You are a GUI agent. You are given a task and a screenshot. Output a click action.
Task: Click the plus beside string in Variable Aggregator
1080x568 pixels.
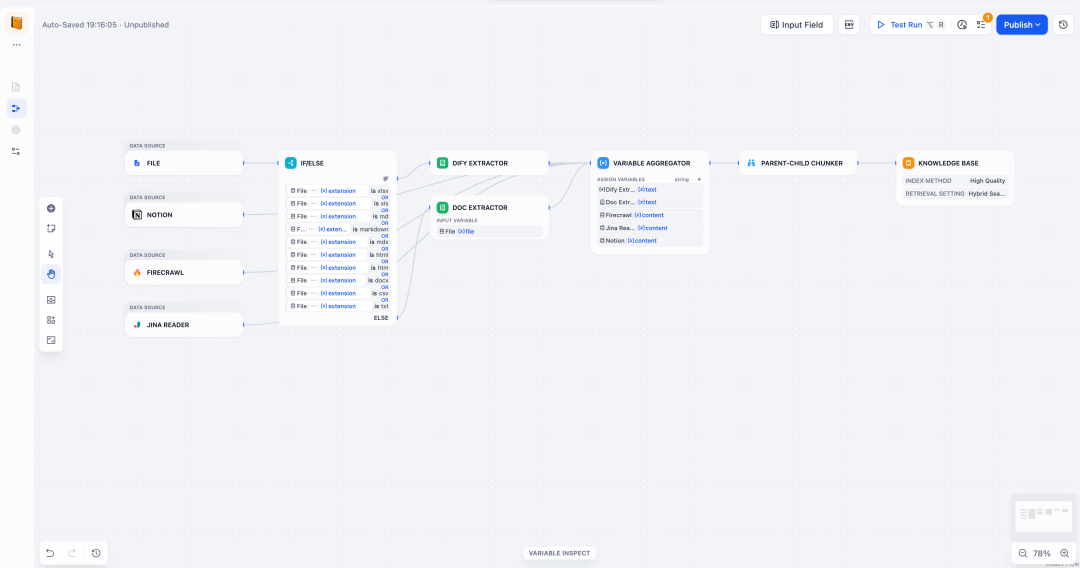pyautogui.click(x=699, y=180)
